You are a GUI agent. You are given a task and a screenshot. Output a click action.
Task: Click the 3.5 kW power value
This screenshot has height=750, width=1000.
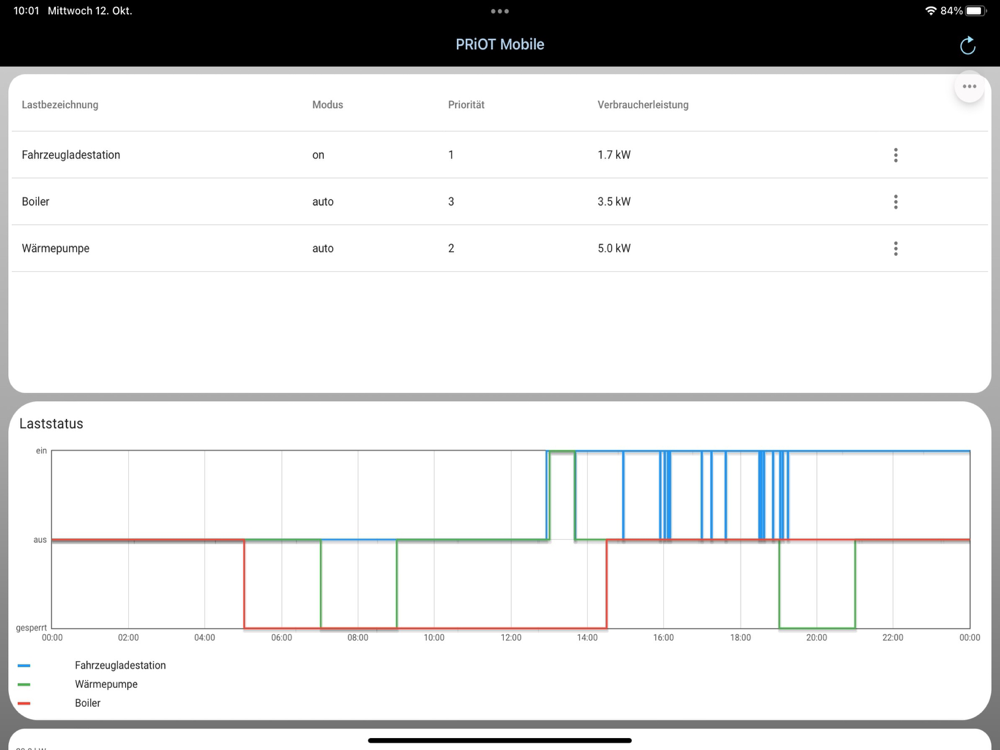(614, 202)
